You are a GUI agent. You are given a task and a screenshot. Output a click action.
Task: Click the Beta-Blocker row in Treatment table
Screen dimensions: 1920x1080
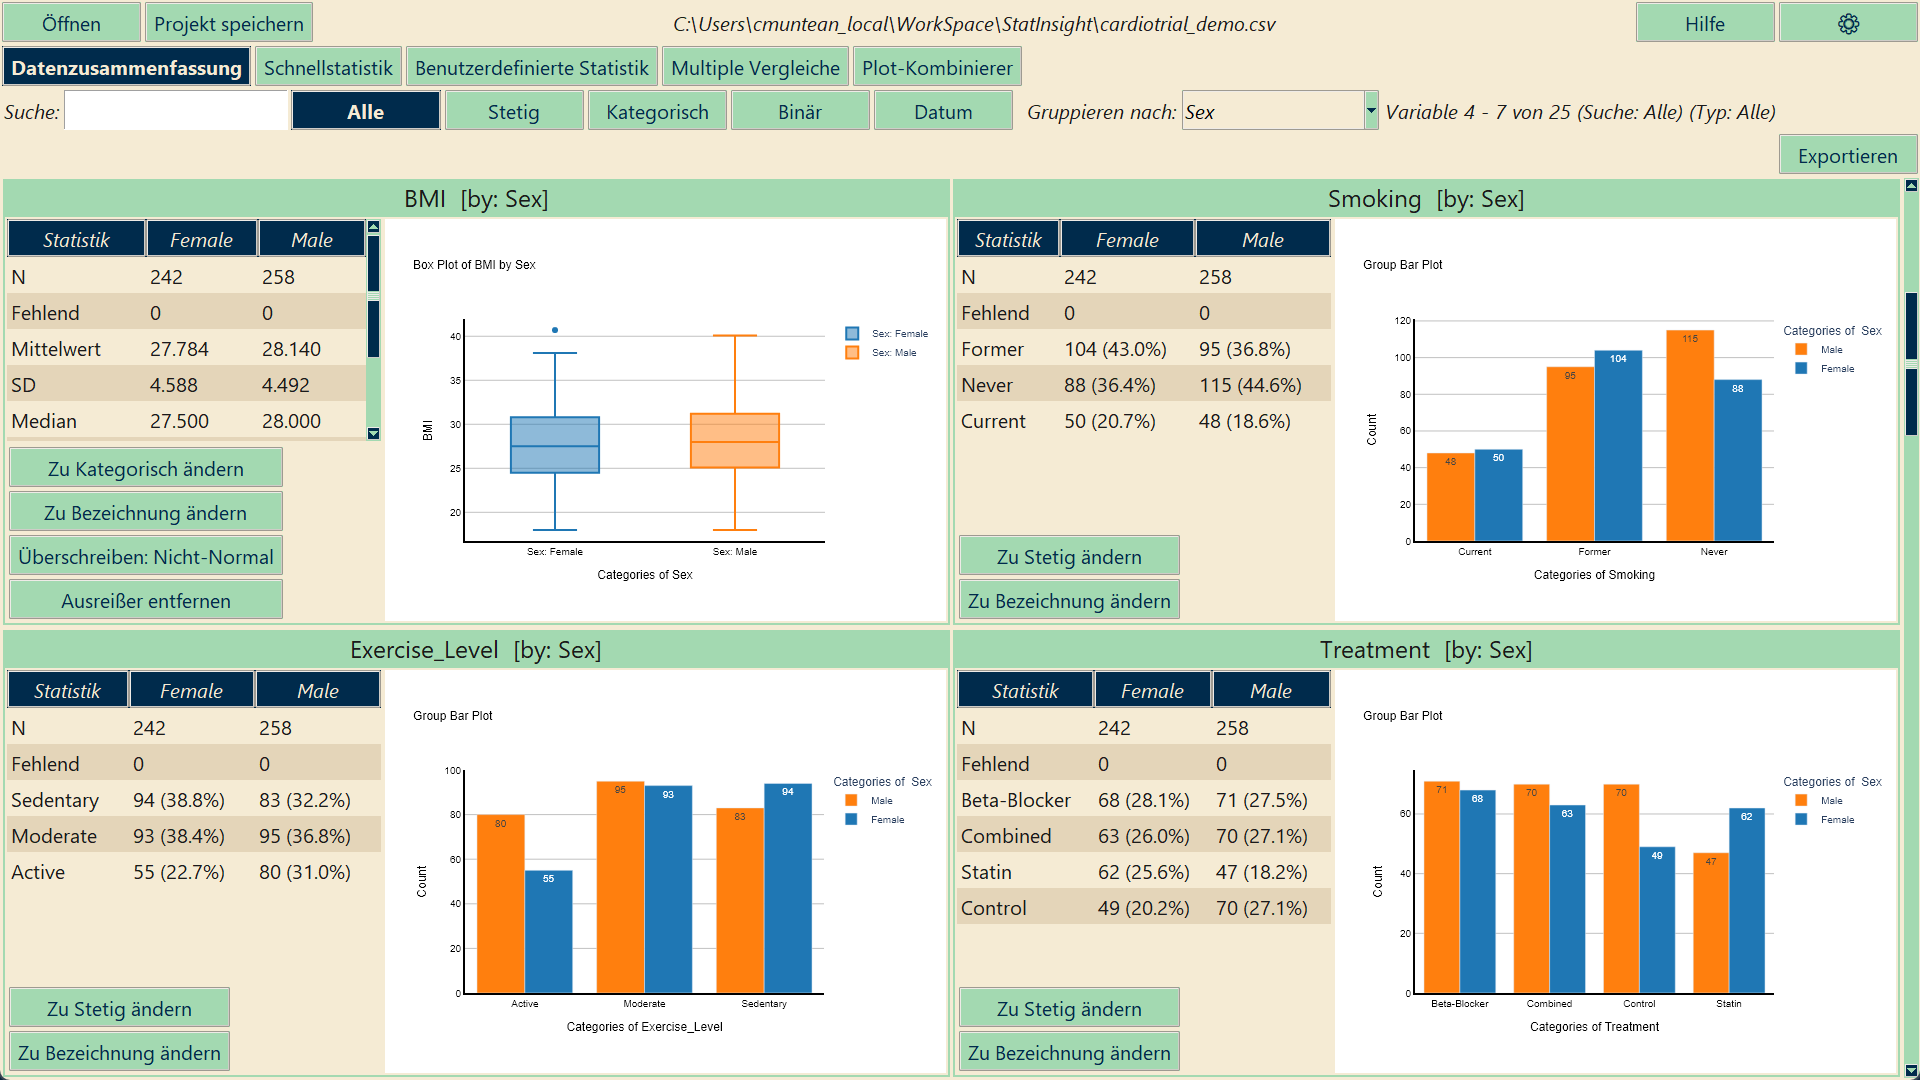(x=1144, y=800)
